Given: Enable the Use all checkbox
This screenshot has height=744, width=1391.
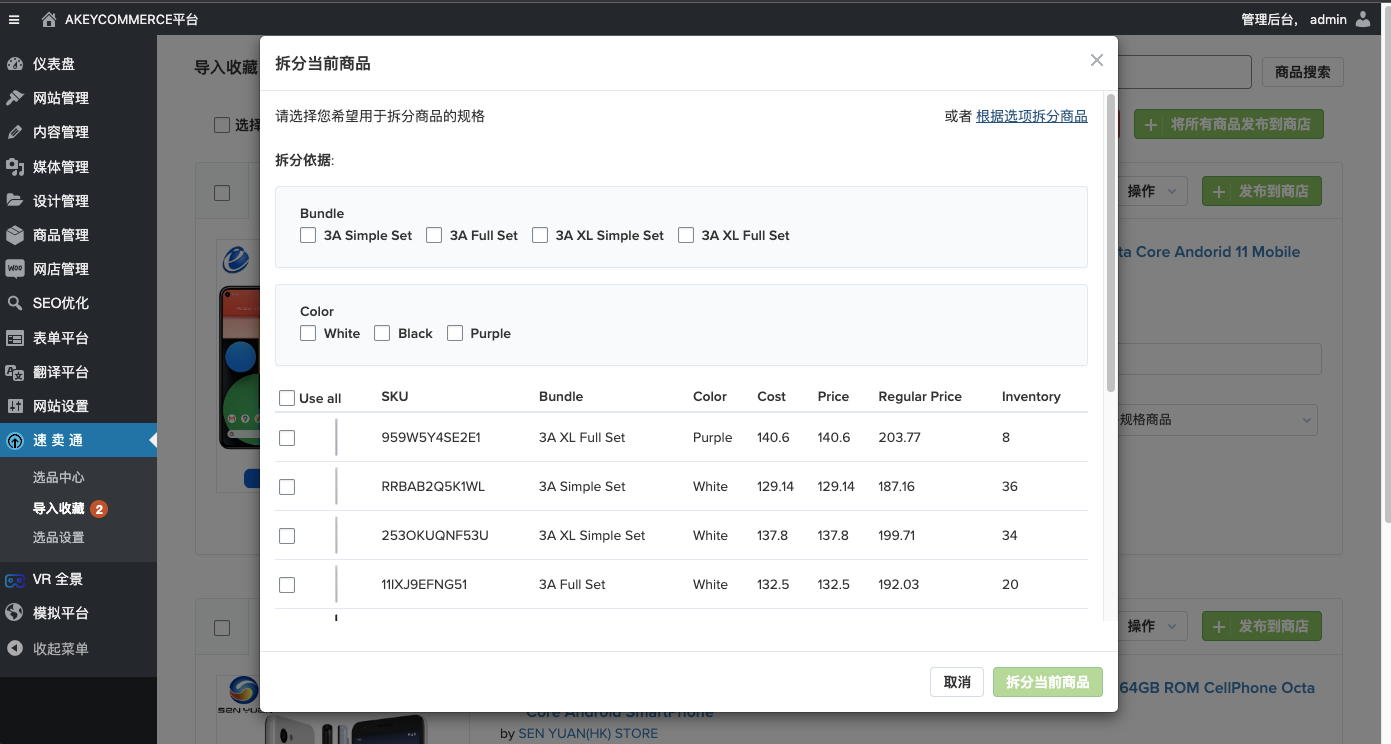Looking at the screenshot, I should tap(287, 398).
